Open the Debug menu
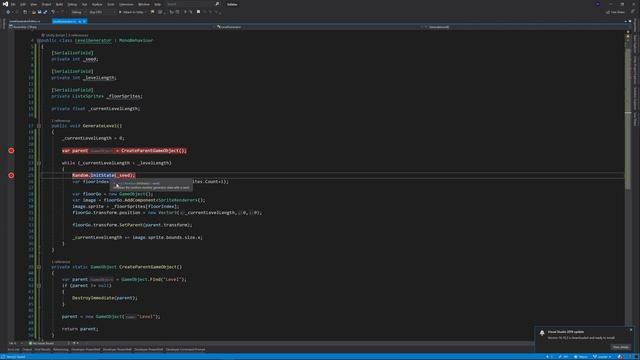Image resolution: width=640 pixels, height=360 pixels. point(72,4)
